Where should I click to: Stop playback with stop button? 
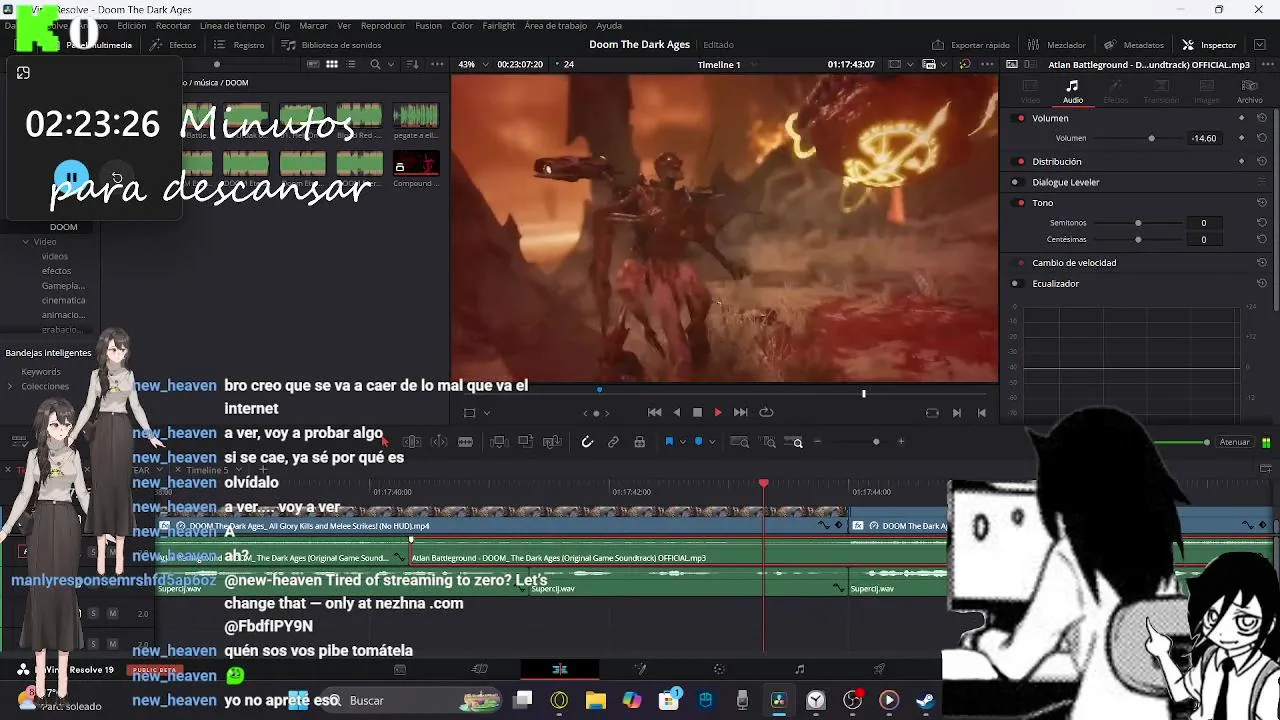pos(697,412)
